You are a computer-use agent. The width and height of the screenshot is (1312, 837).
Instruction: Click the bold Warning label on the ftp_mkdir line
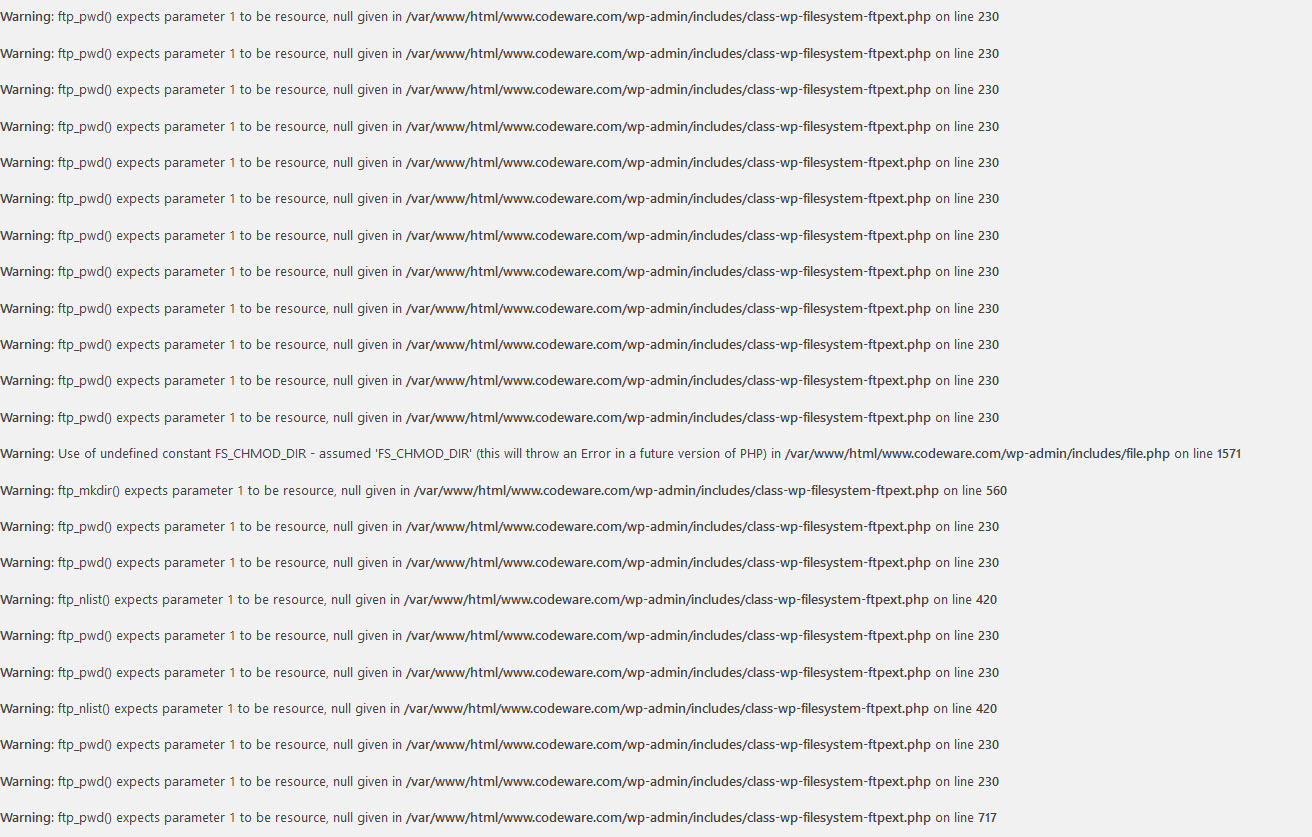27,490
